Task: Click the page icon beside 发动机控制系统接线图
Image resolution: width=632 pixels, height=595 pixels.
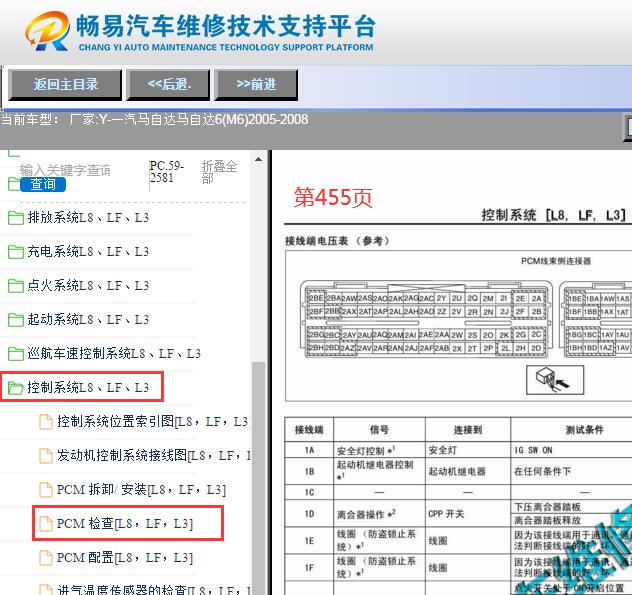Action: click(x=46, y=456)
